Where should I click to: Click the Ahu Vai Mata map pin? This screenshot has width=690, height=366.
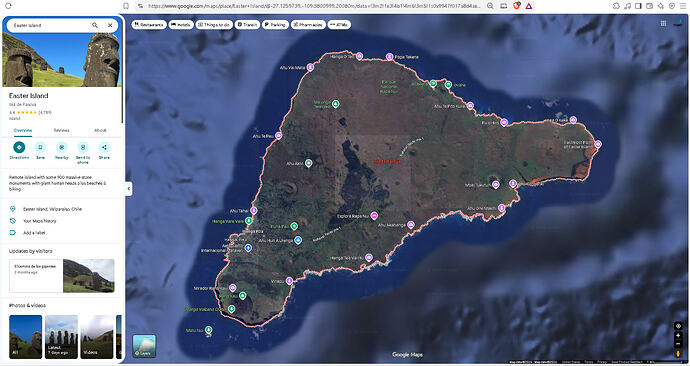click(310, 67)
